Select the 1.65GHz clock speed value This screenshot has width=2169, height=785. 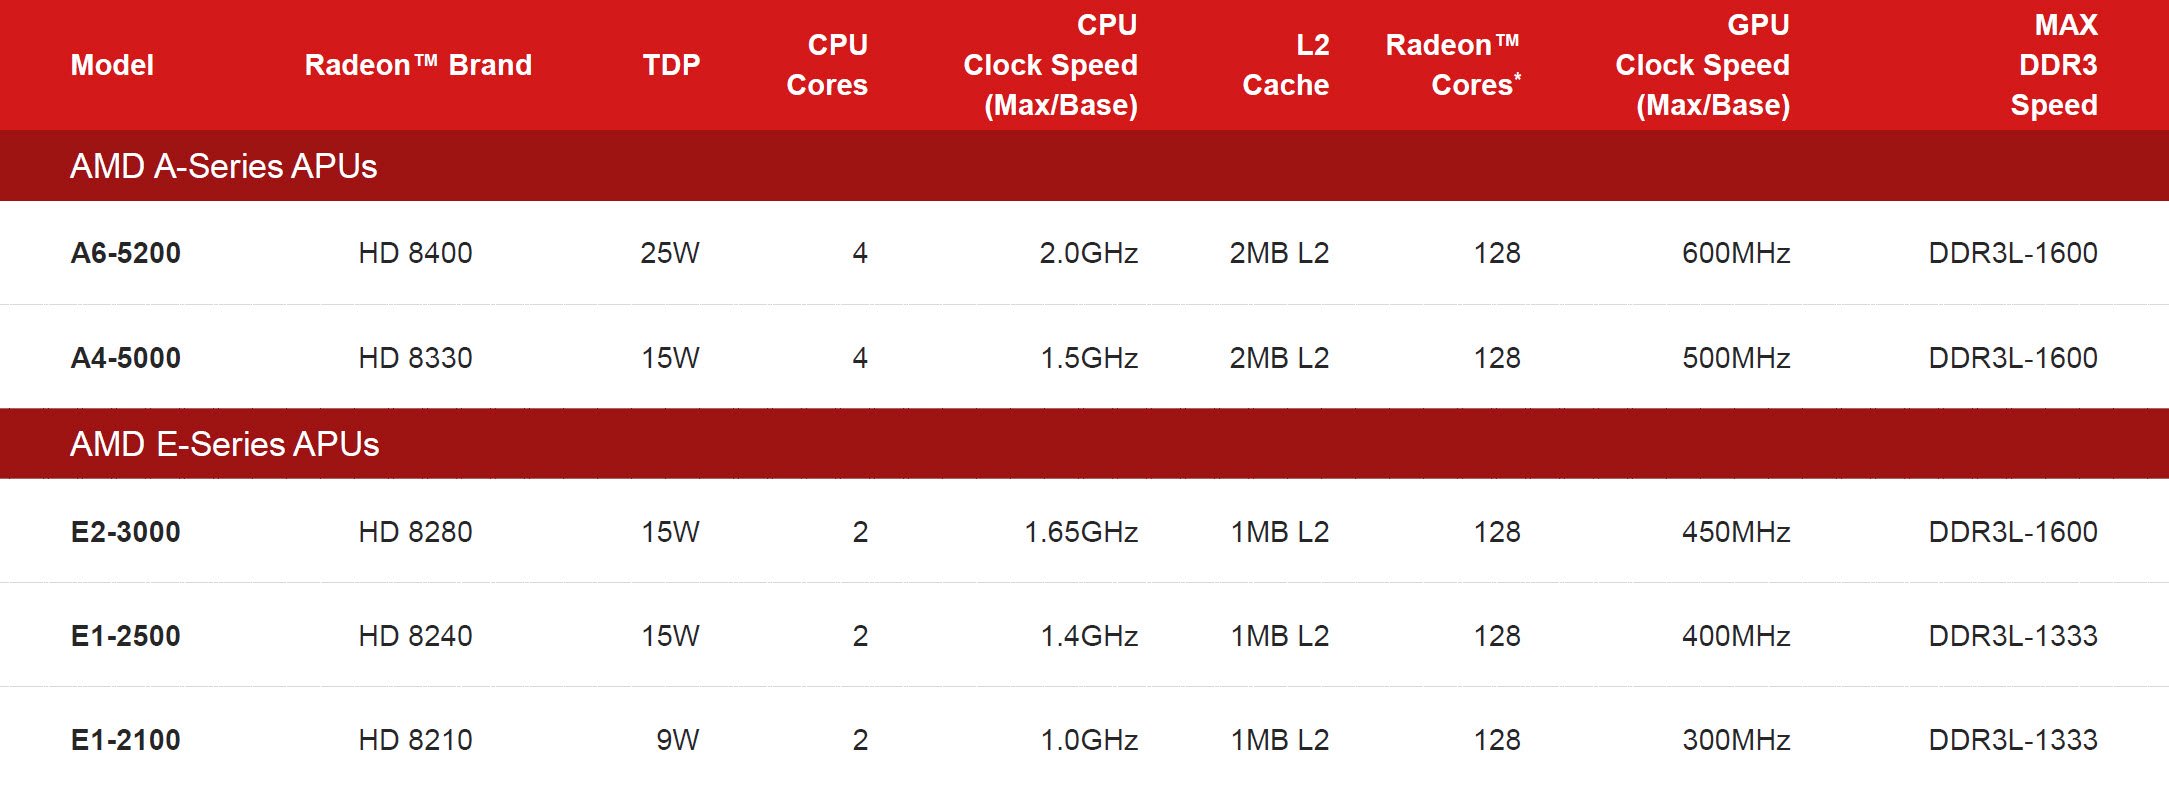(x=1081, y=532)
